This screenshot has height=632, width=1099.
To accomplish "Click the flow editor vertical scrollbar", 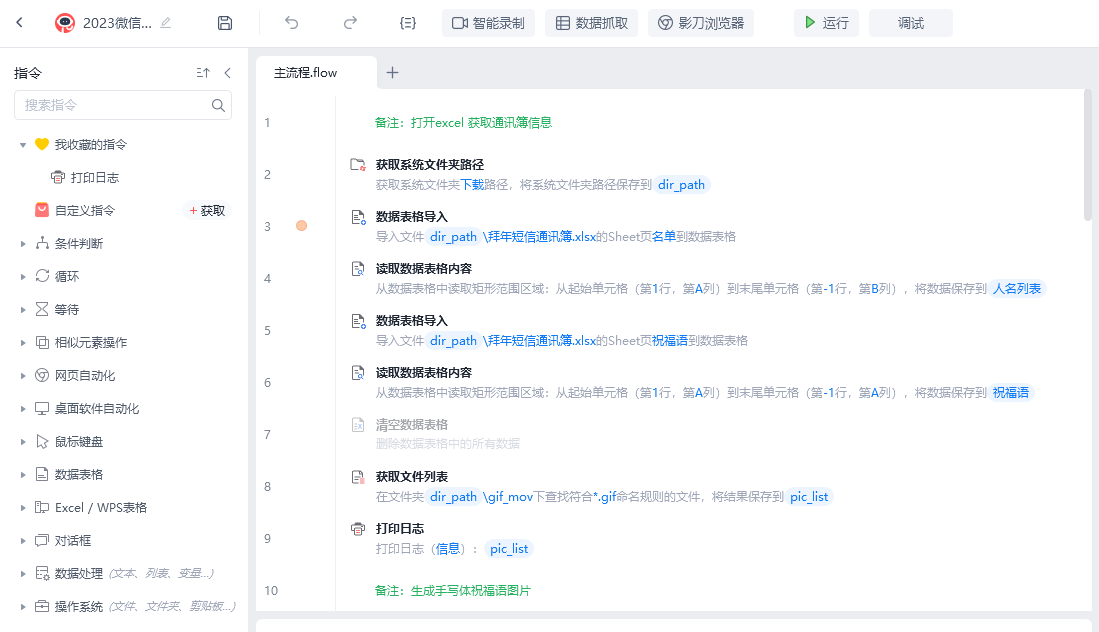I will [x=1088, y=155].
